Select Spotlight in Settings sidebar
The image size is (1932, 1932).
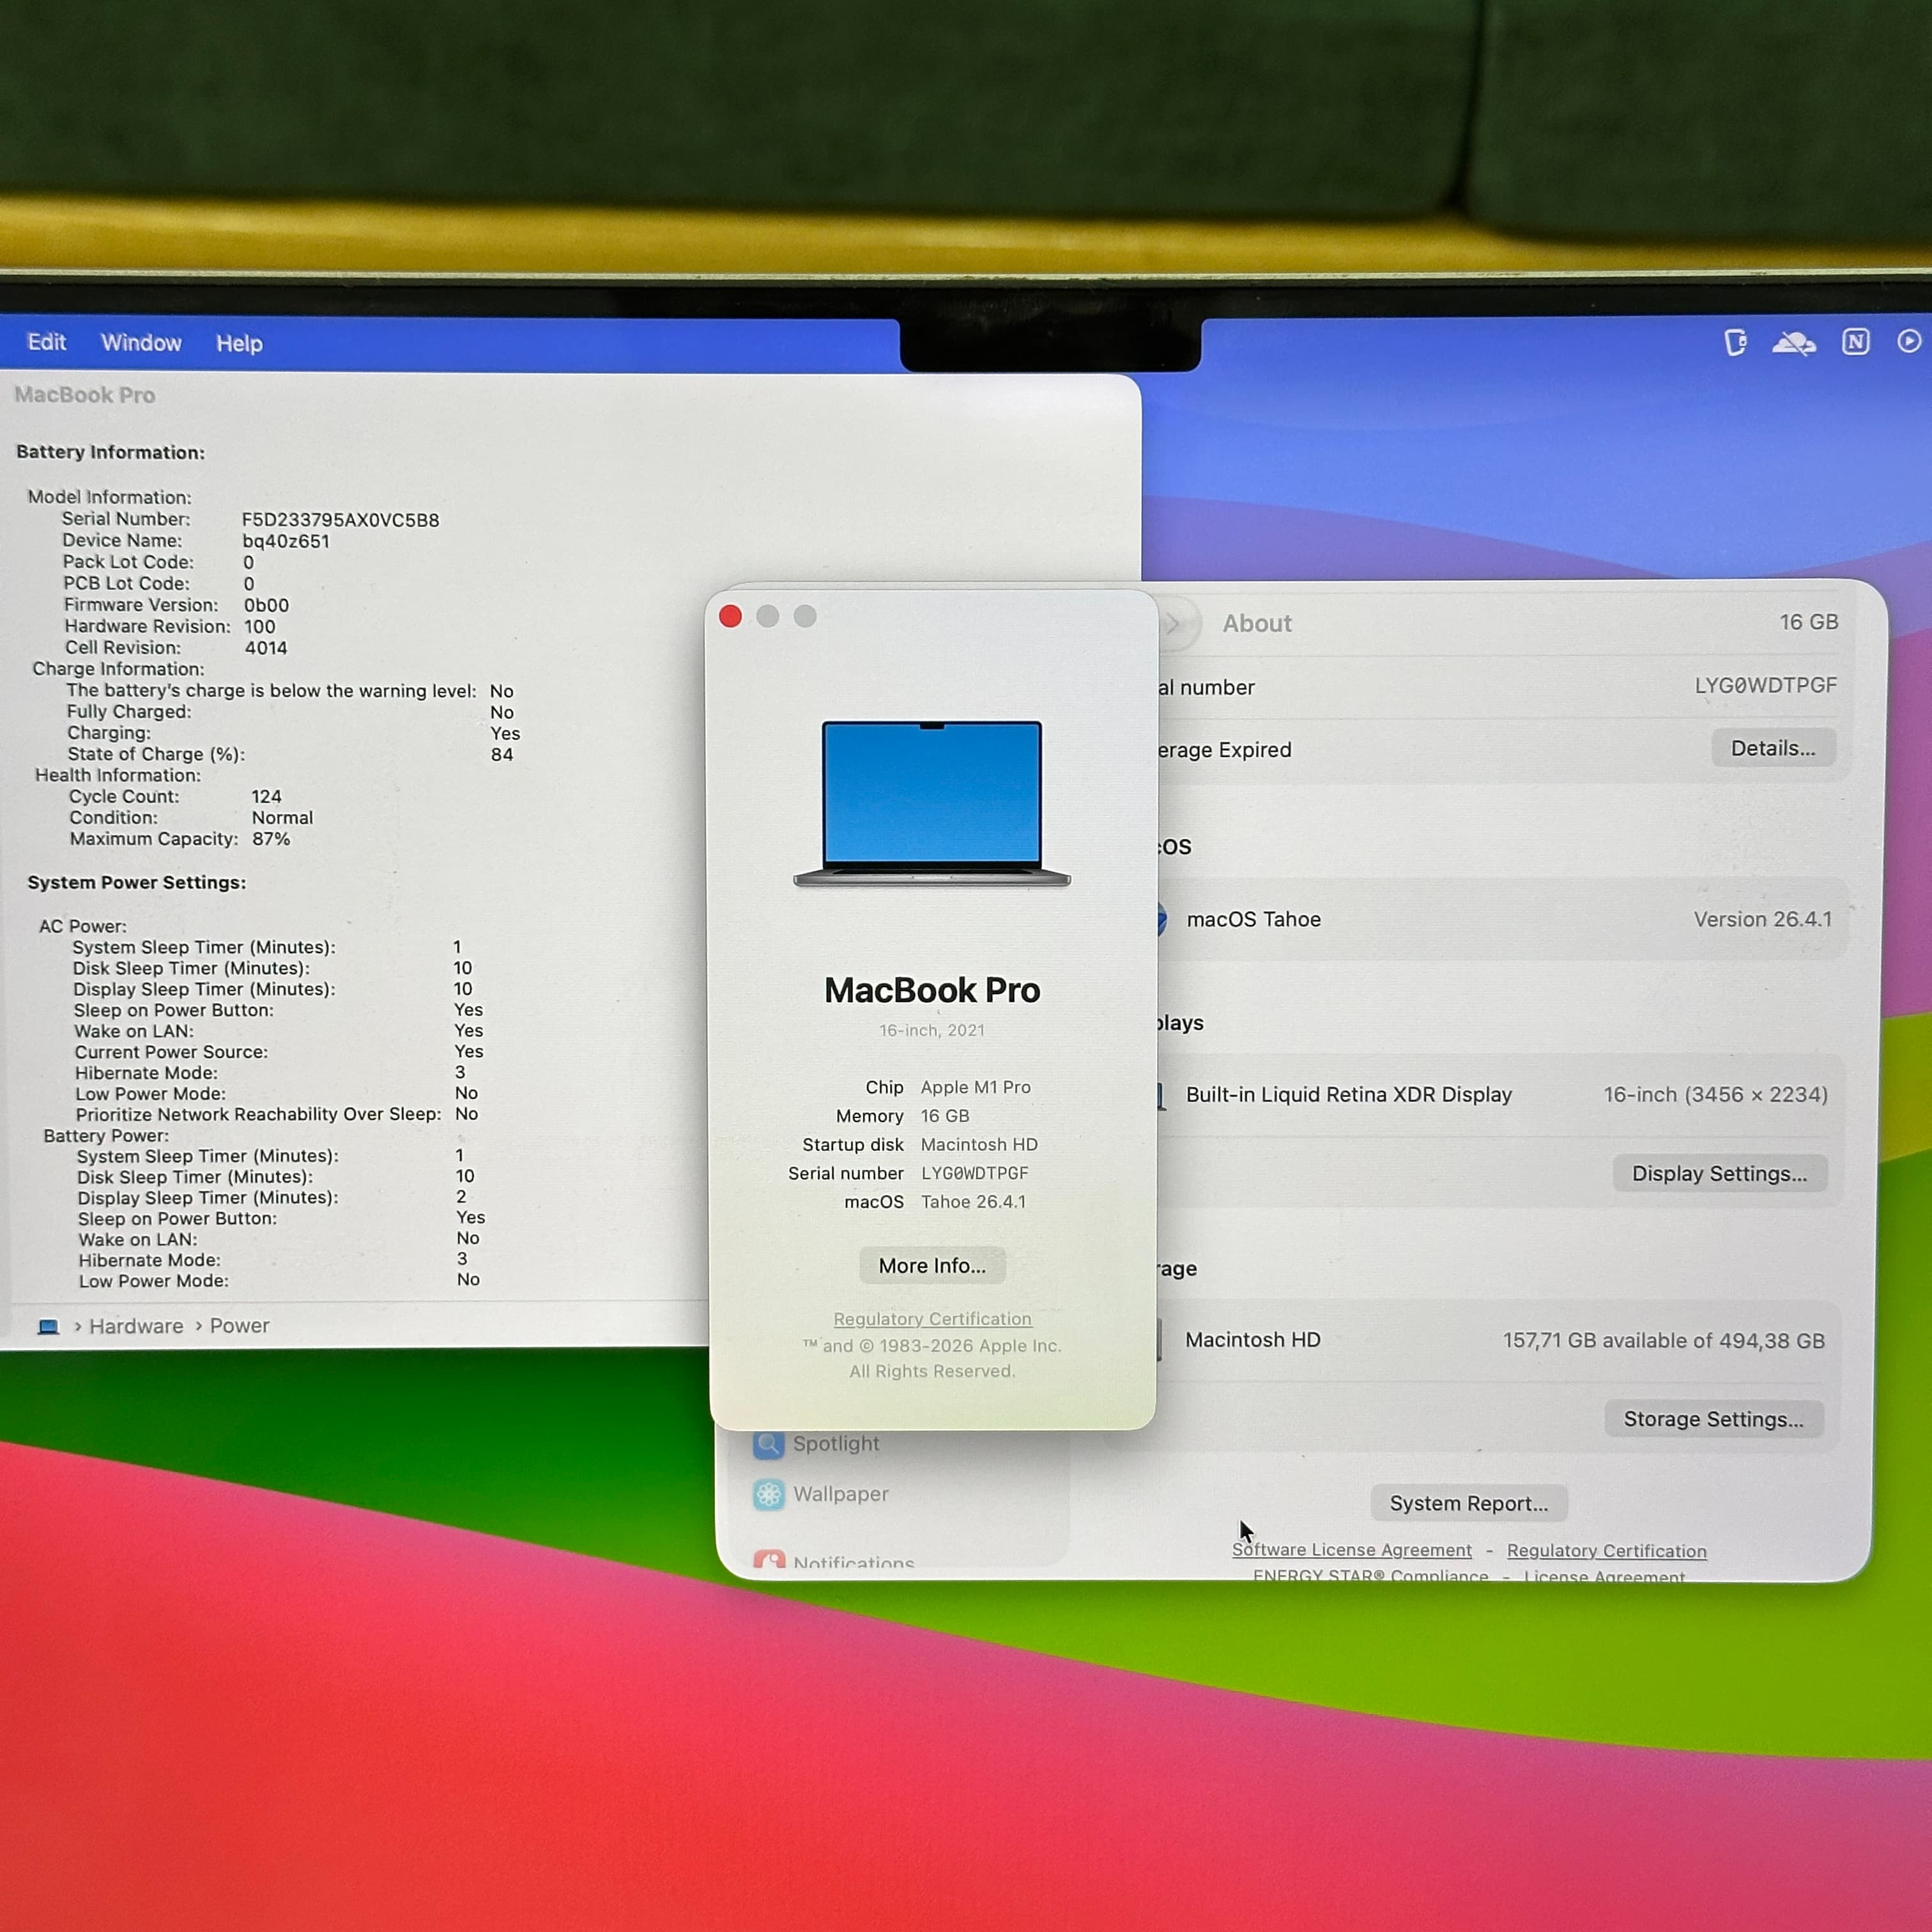[x=817, y=1443]
